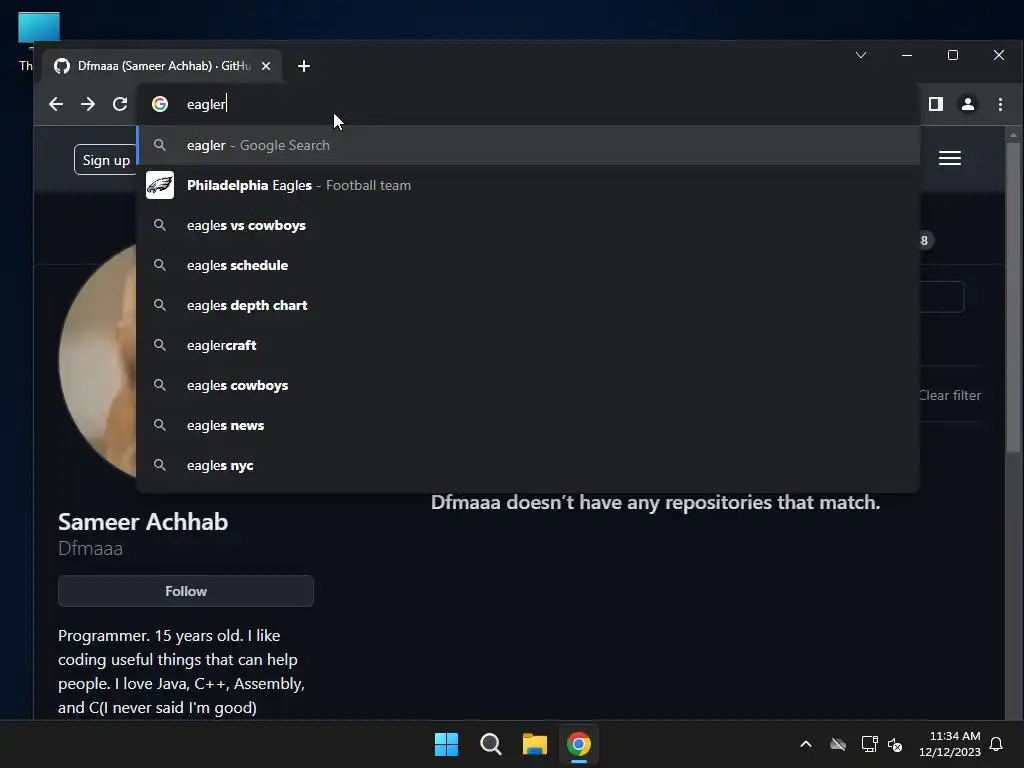Pick 'eagles vs cowboys' suggestion
Viewport: 1024px width, 768px height.
[528, 225]
